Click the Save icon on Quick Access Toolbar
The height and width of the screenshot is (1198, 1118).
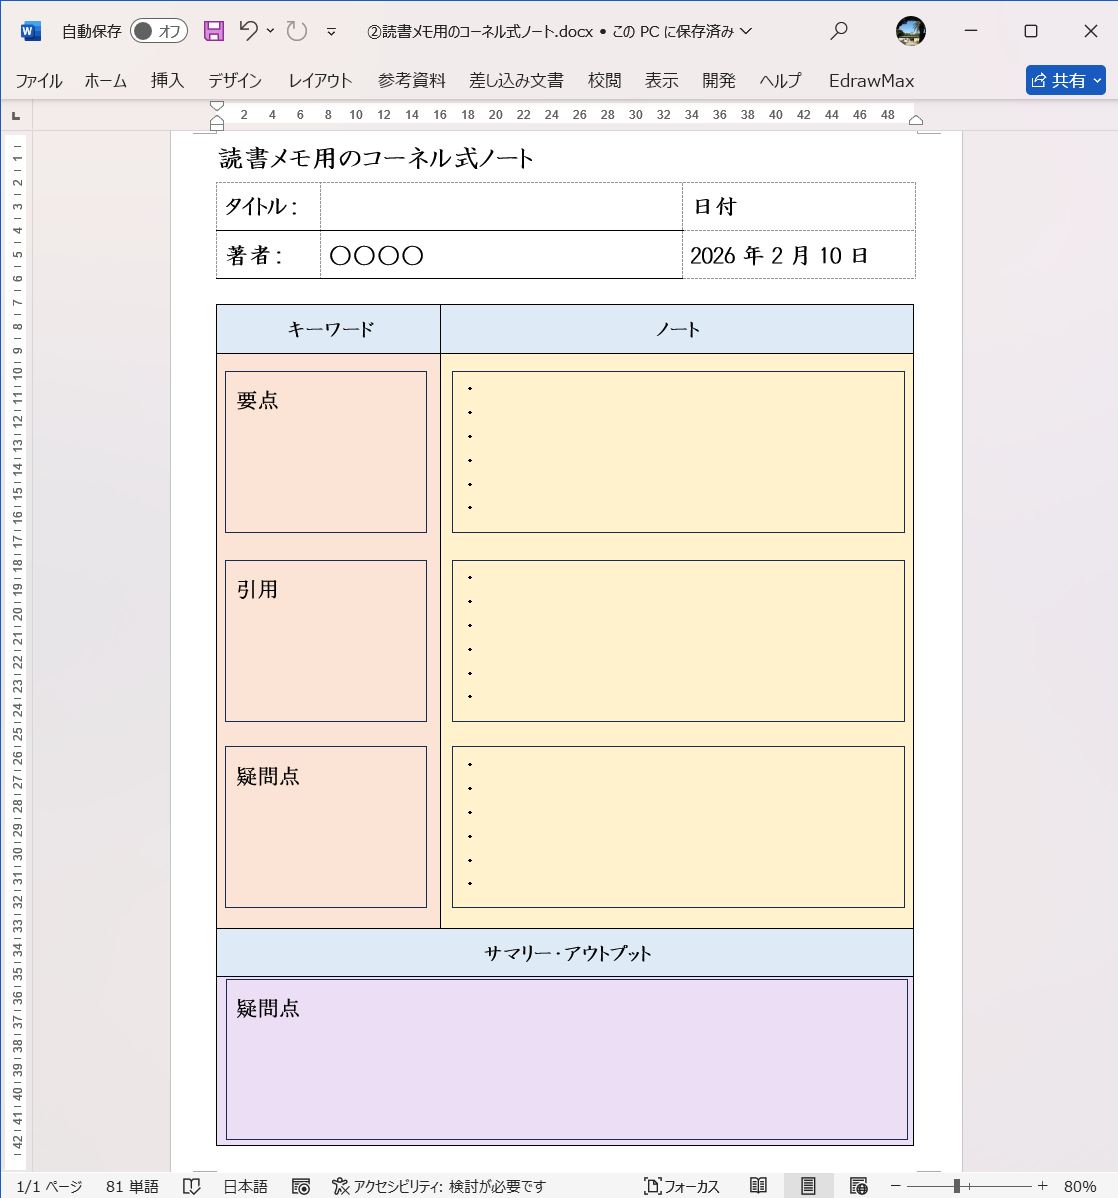click(213, 31)
